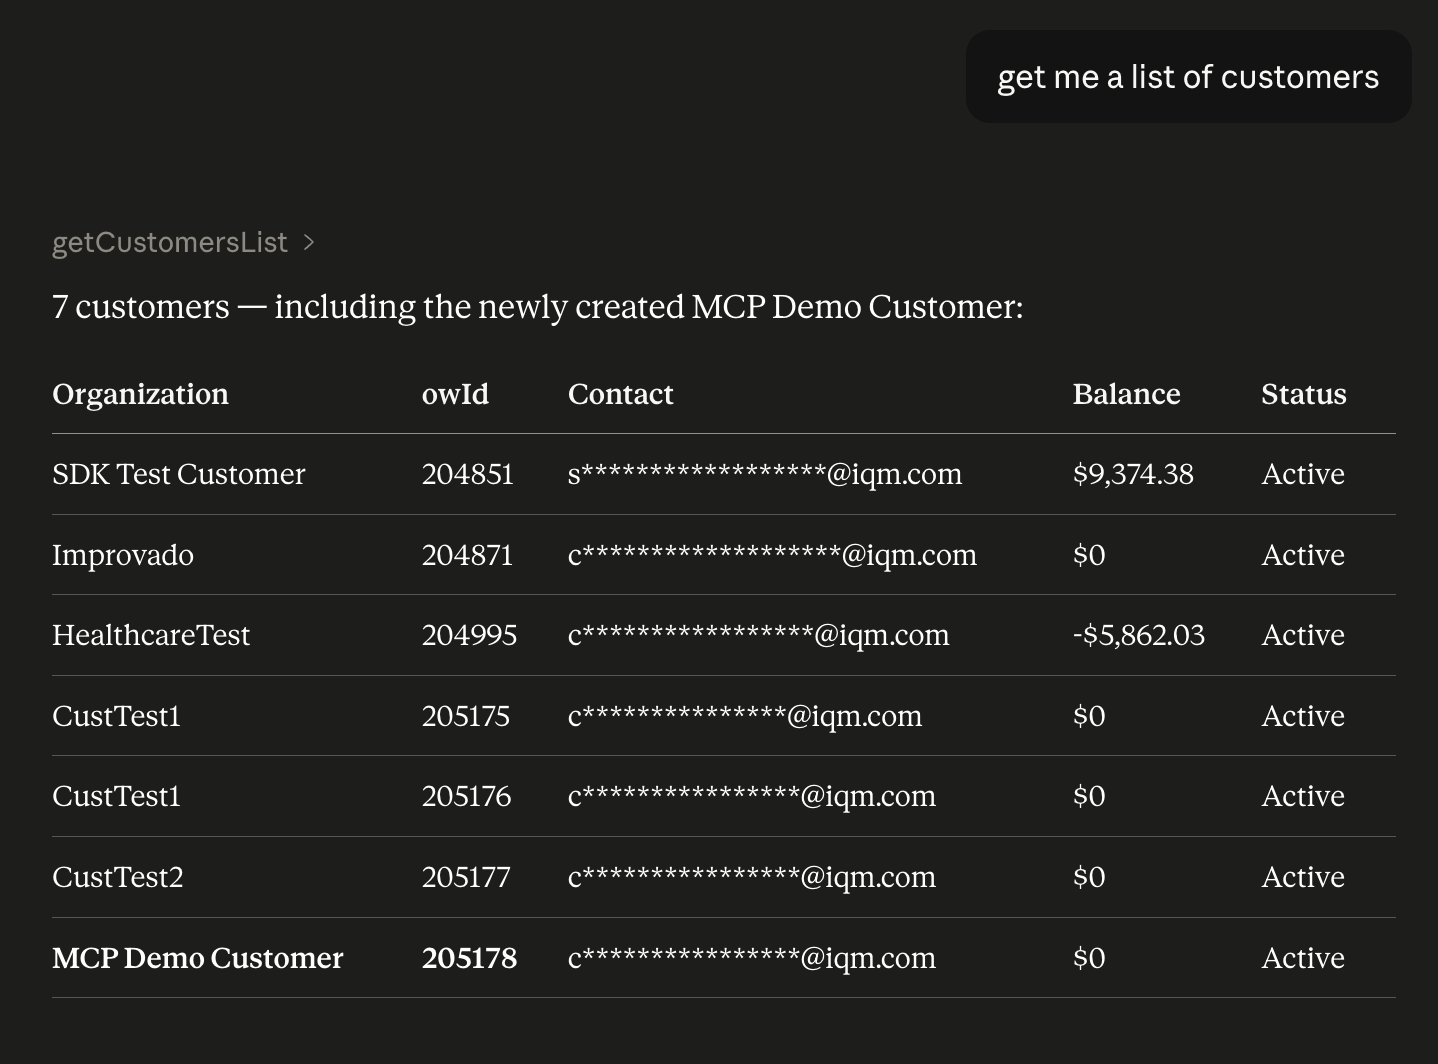This screenshot has width=1438, height=1064.
Task: Click the masked email in the 205175 row
Action: coord(745,716)
